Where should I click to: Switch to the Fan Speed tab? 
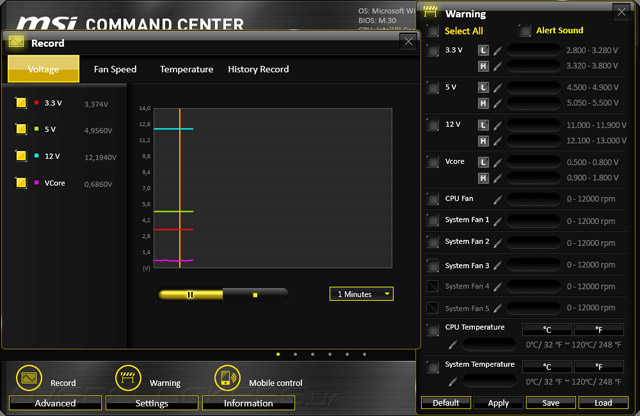coord(115,69)
